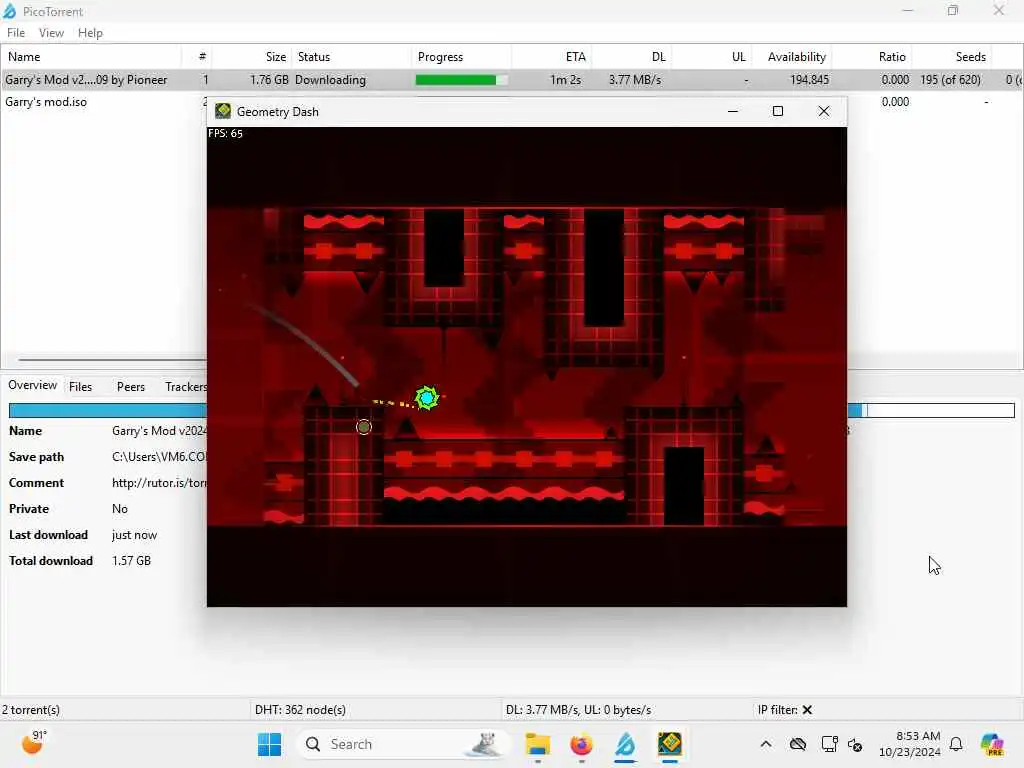Click the cloud sync tray icon
Screen dimensions: 1024x768
[x=797, y=744]
